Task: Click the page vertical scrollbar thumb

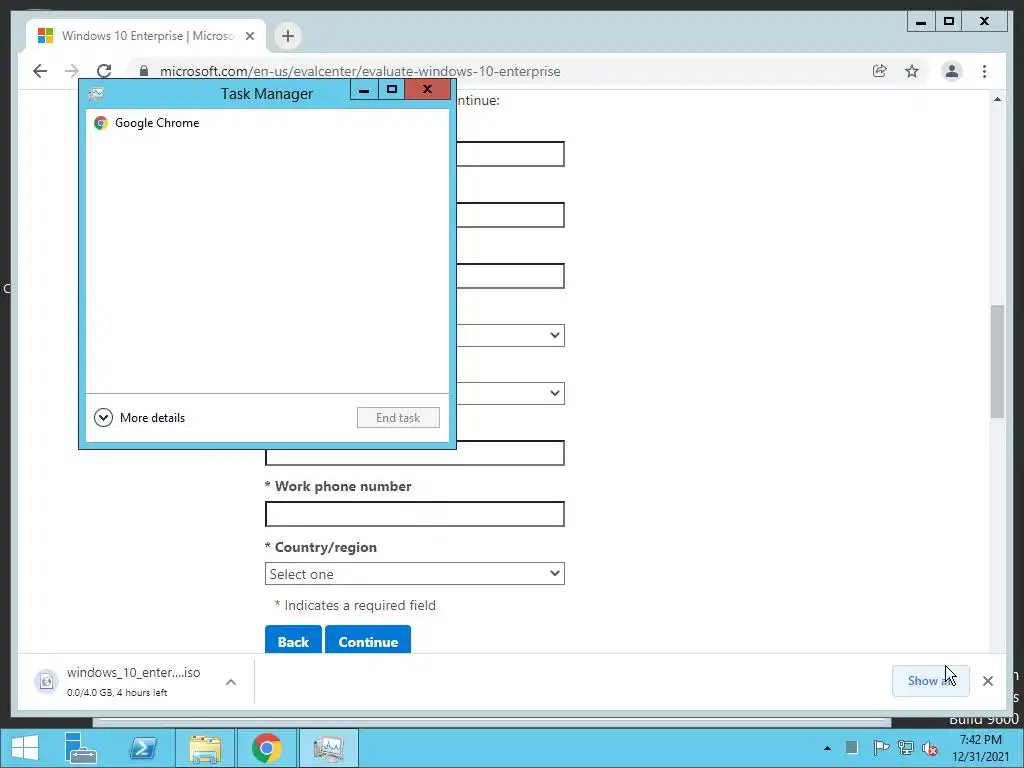Action: (x=997, y=361)
